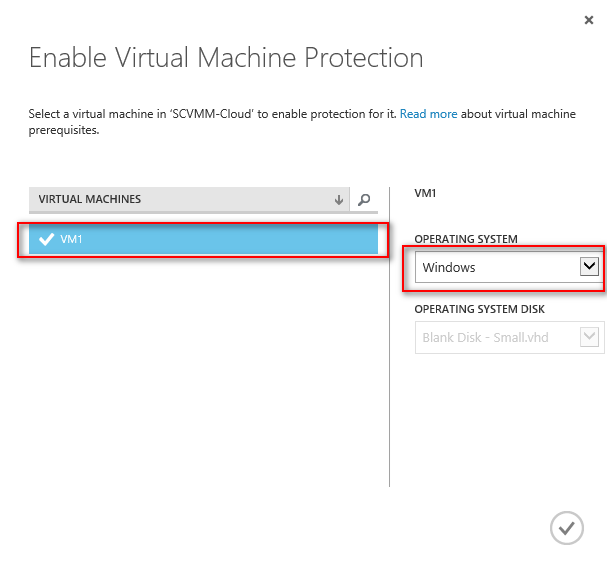Click the OPERATING SYSTEM field label
The image size is (607, 570).
click(467, 240)
